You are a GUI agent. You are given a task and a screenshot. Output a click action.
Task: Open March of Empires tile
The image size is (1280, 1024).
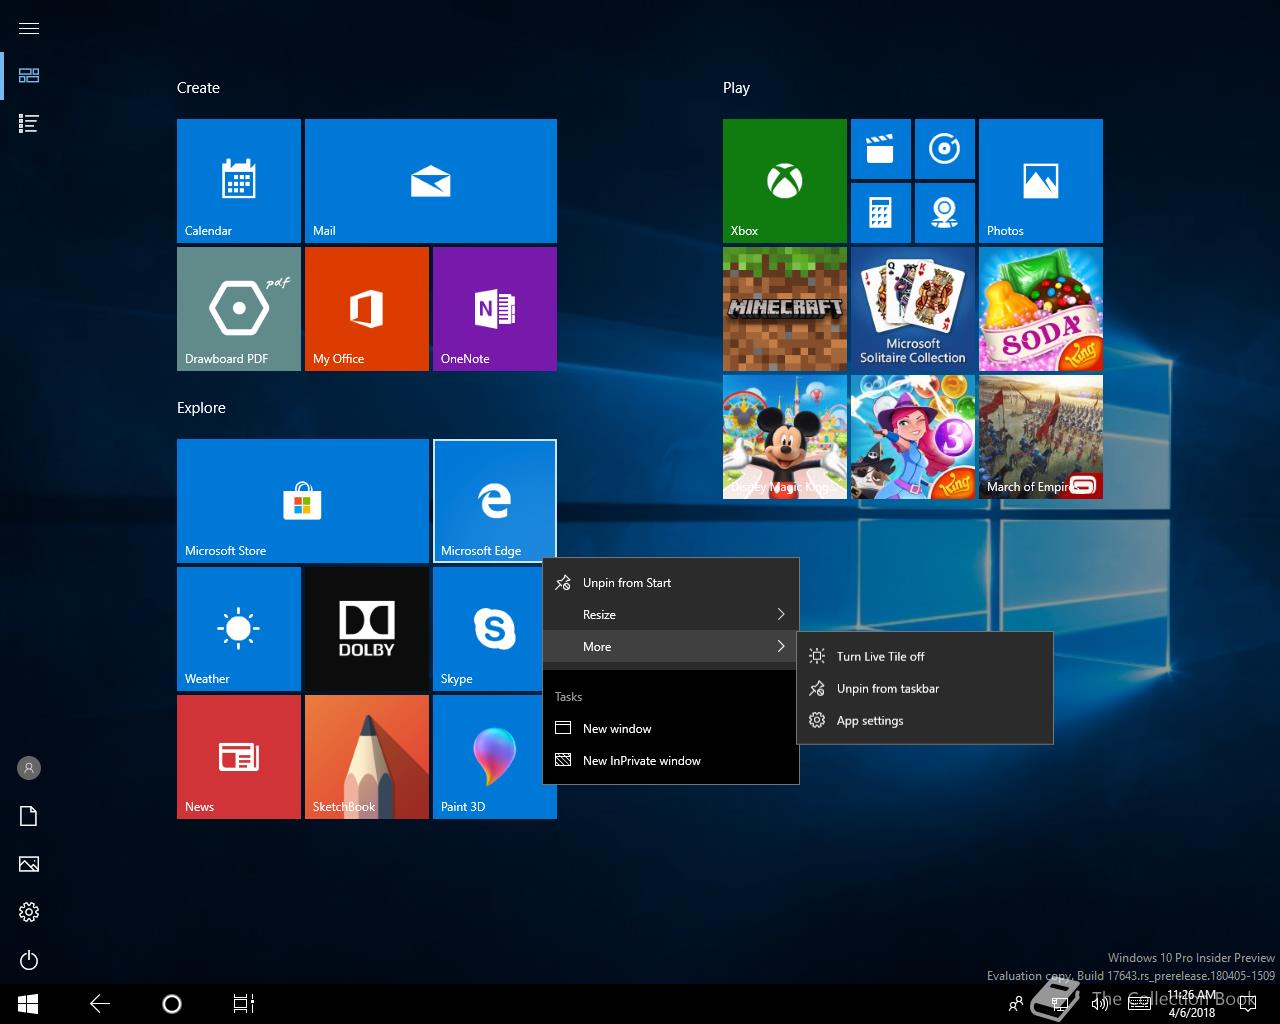click(x=1041, y=437)
